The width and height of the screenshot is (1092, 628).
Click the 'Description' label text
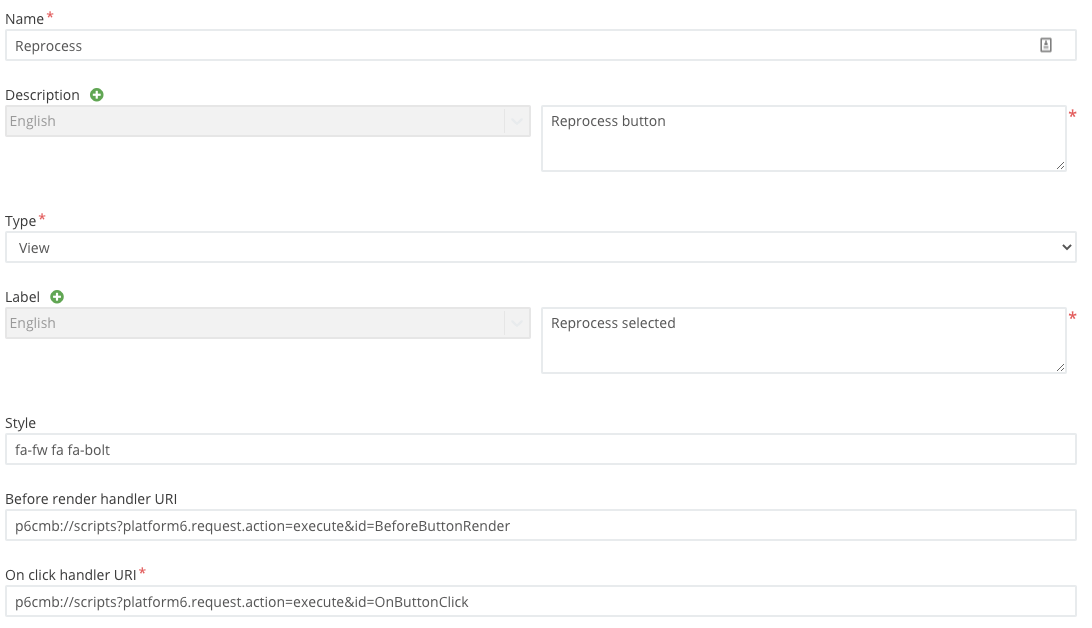pos(42,95)
